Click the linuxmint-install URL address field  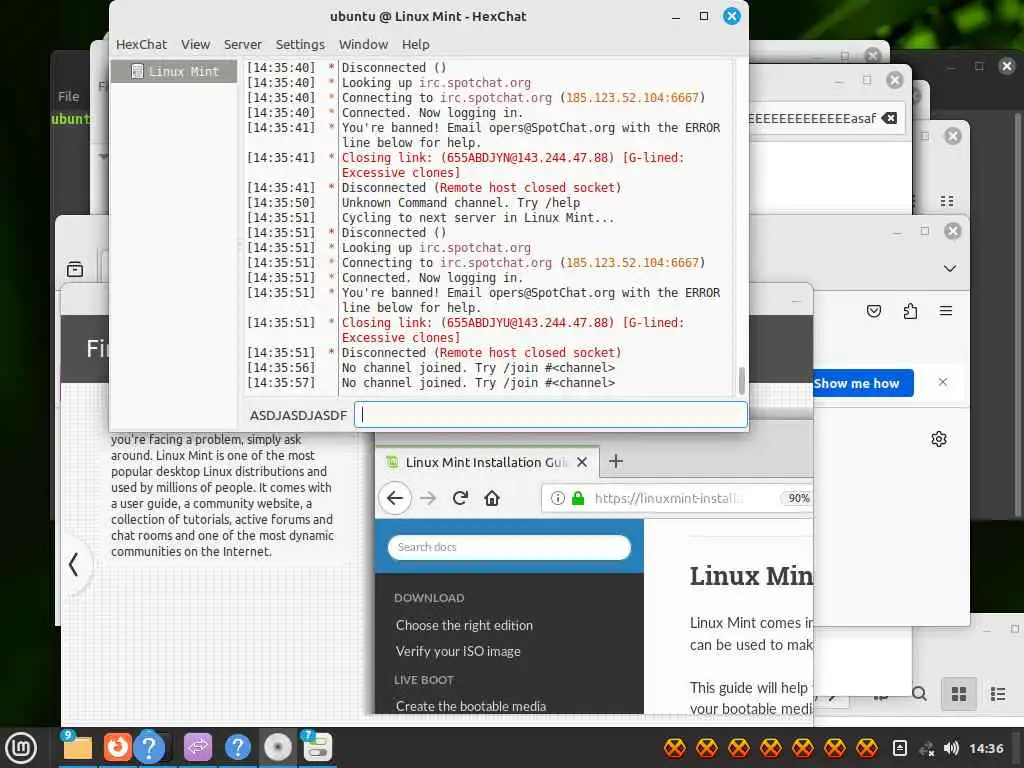click(679, 498)
